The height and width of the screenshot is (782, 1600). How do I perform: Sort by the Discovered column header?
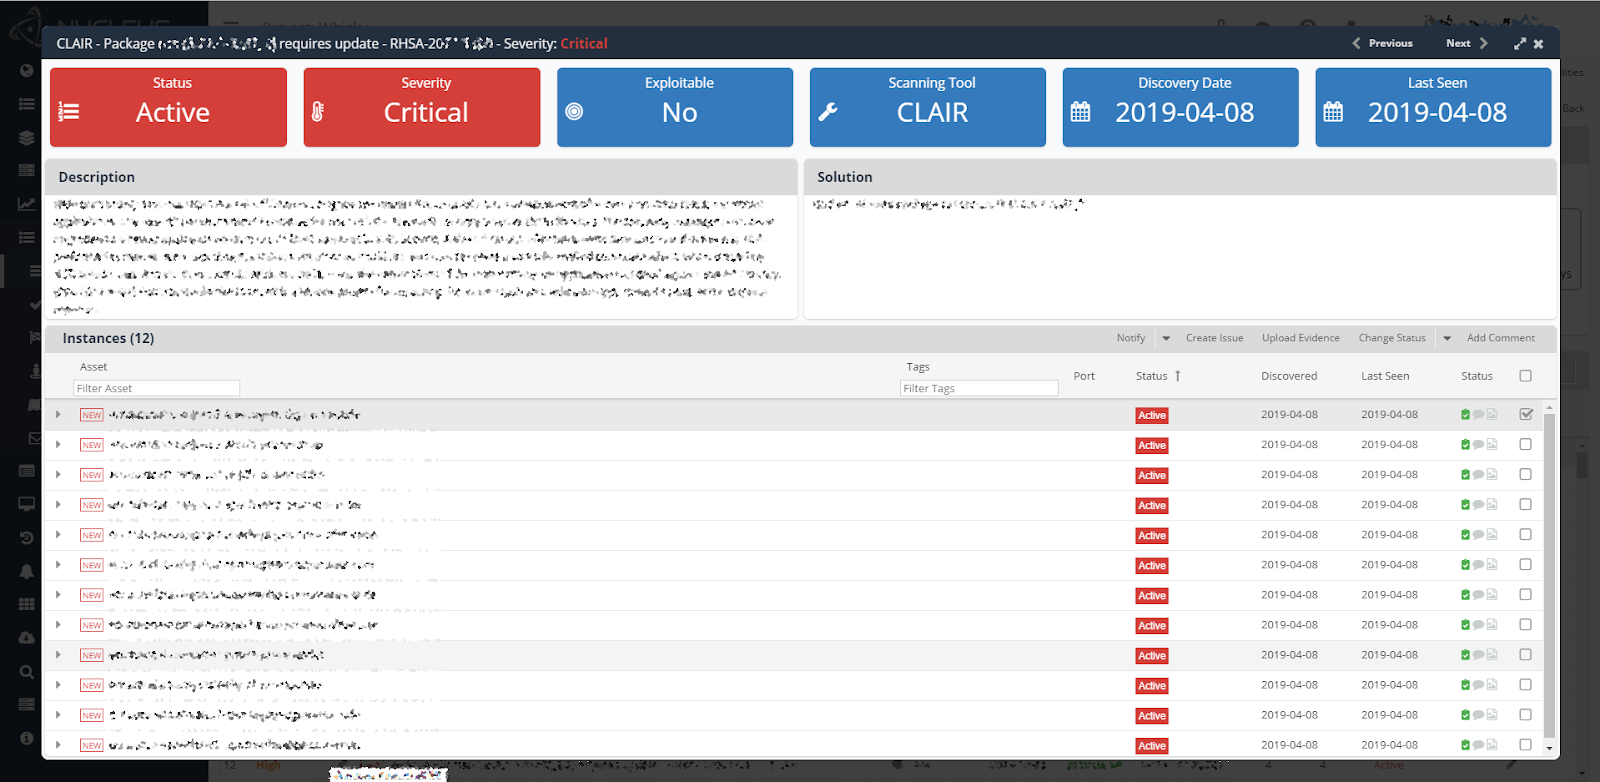click(1289, 376)
